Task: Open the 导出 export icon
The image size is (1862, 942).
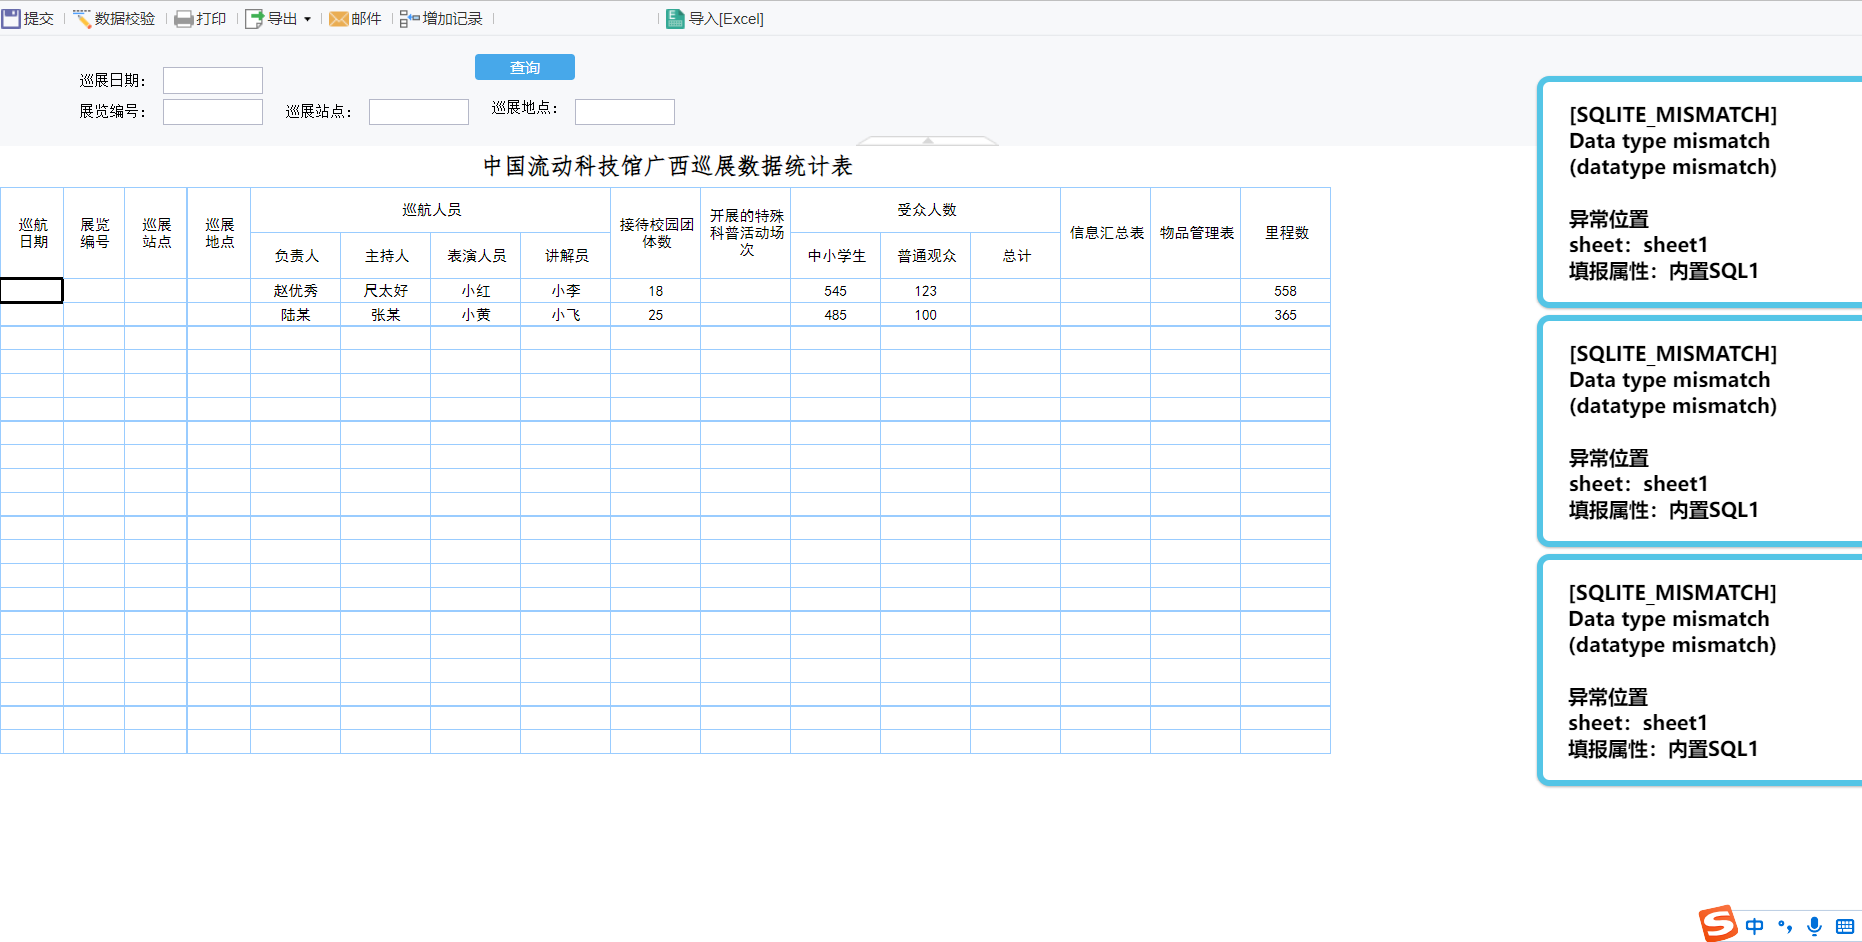Action: coord(255,19)
